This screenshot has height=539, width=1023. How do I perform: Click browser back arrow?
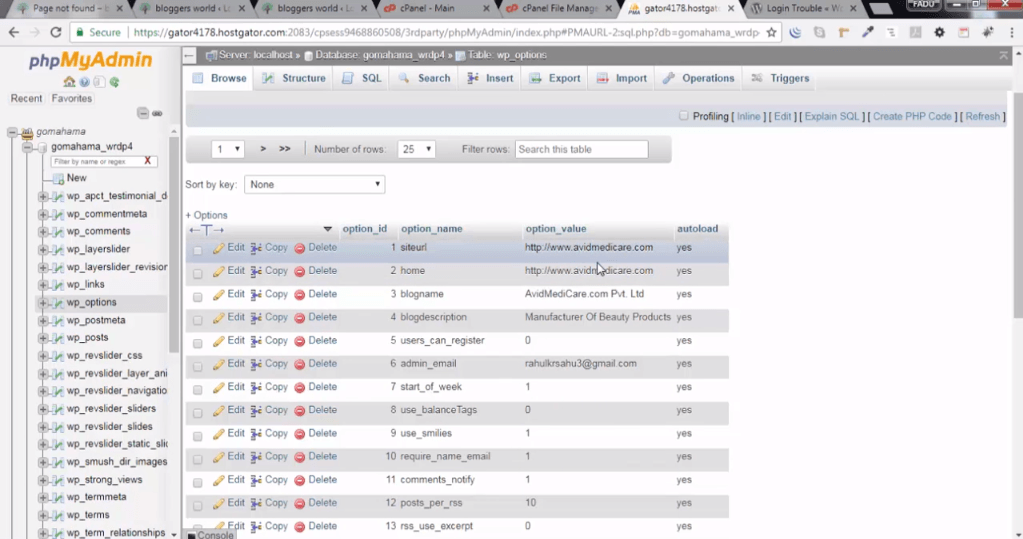[14, 32]
